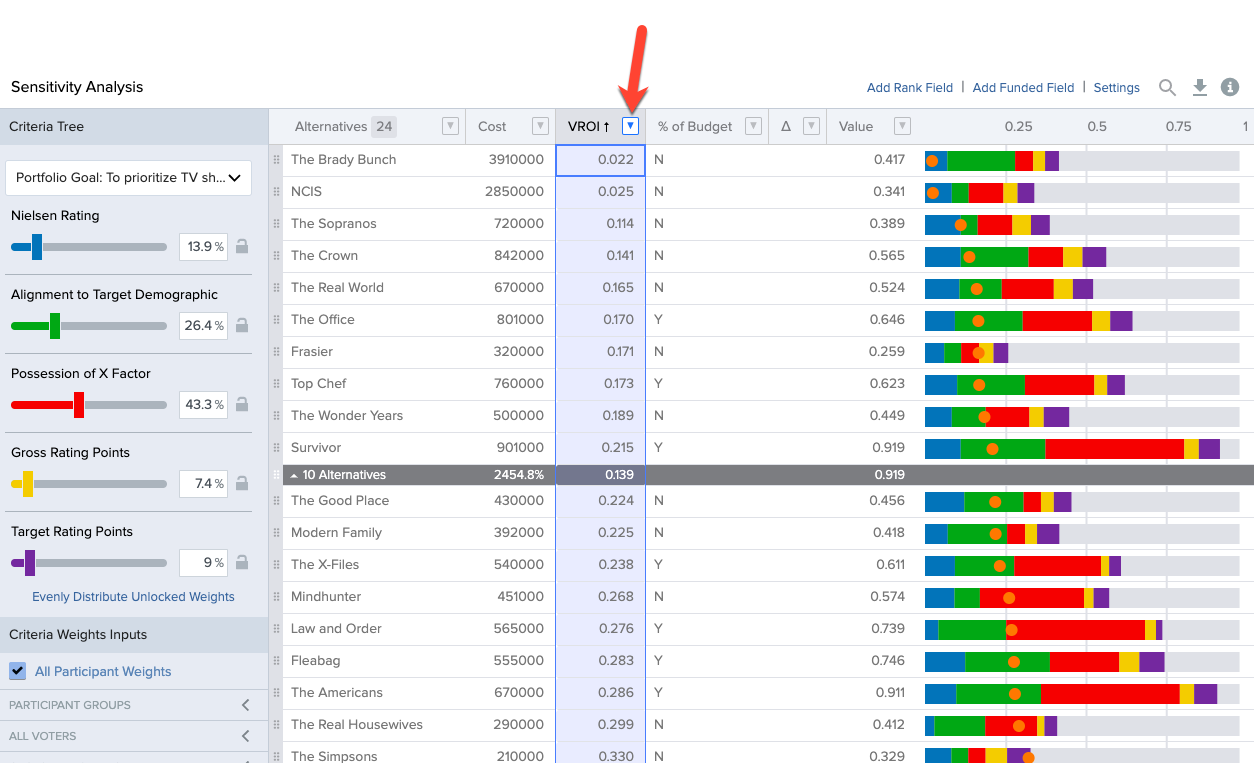The image size is (1254, 763).
Task: Select the VROI cell 0.022
Action: tap(600, 160)
